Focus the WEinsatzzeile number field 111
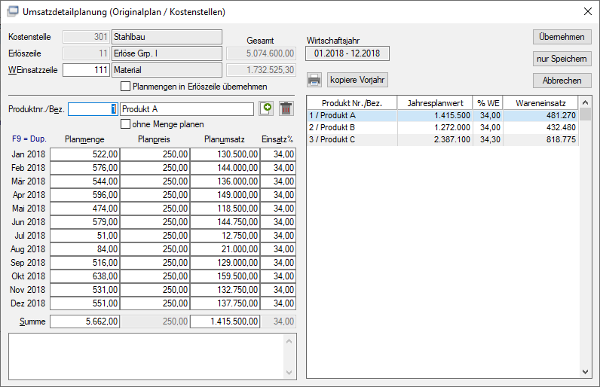The height and width of the screenshot is (387, 600). pyautogui.click(x=86, y=70)
